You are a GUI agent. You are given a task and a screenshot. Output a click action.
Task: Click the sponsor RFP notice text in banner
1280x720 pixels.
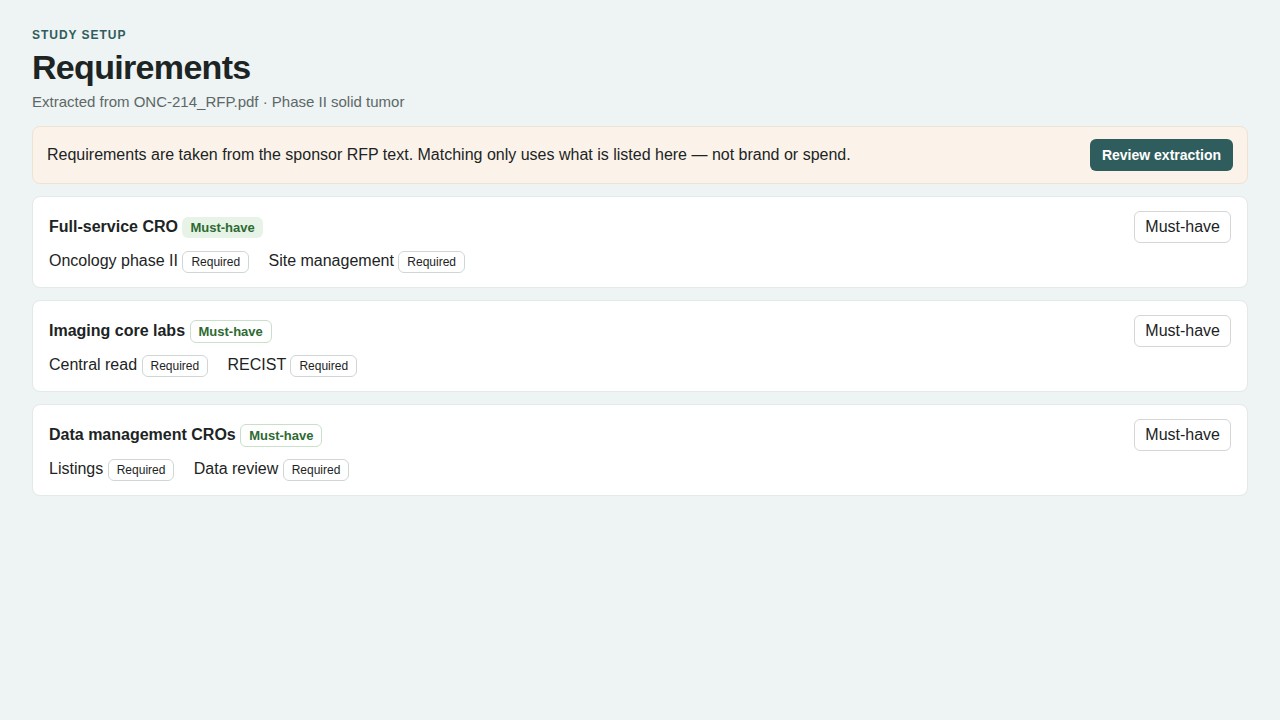coord(449,155)
